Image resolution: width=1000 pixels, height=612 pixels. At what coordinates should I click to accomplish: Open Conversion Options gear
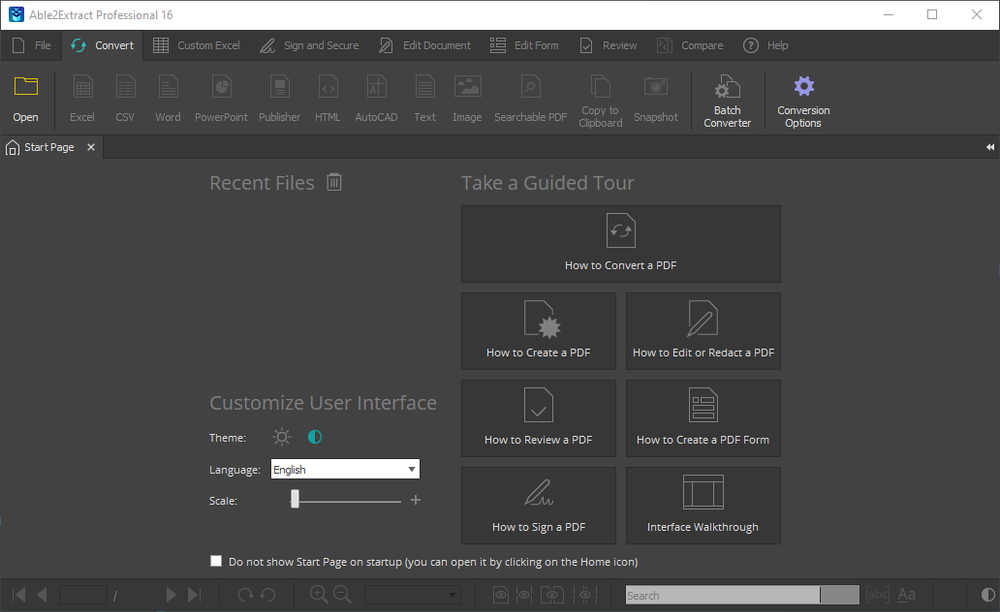[804, 100]
